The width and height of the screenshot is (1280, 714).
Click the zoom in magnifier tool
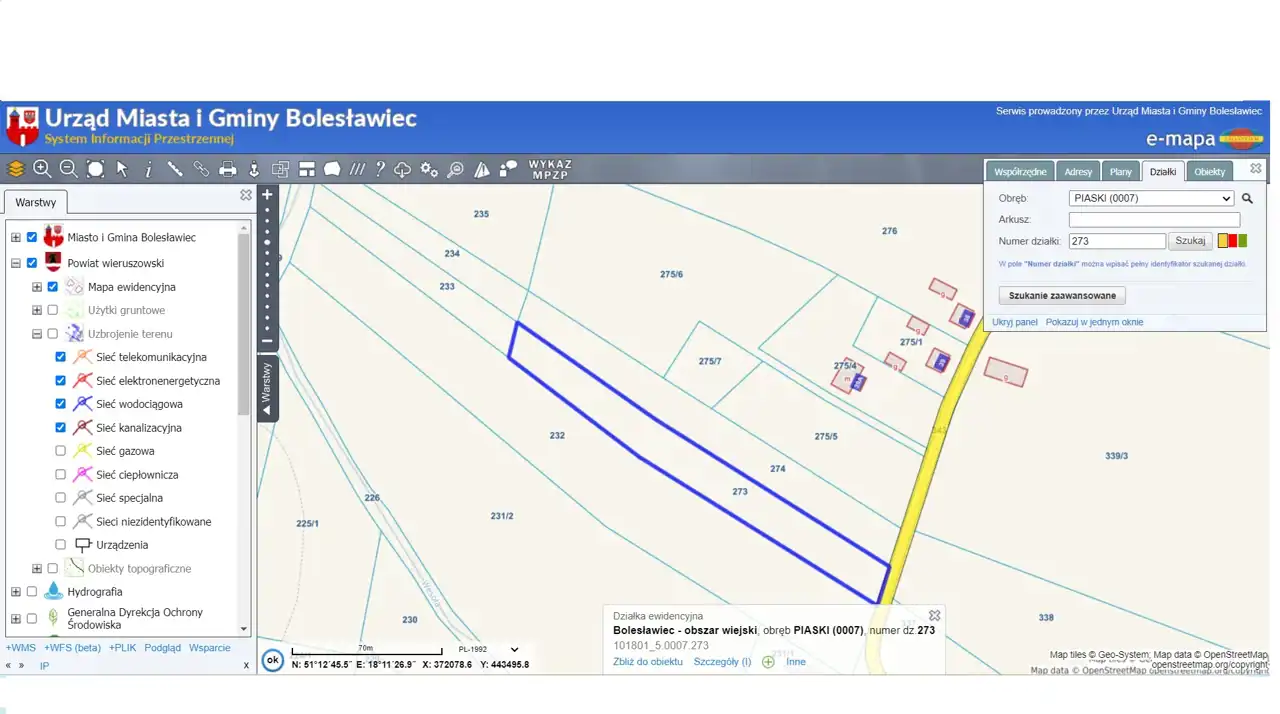pyautogui.click(x=42, y=169)
